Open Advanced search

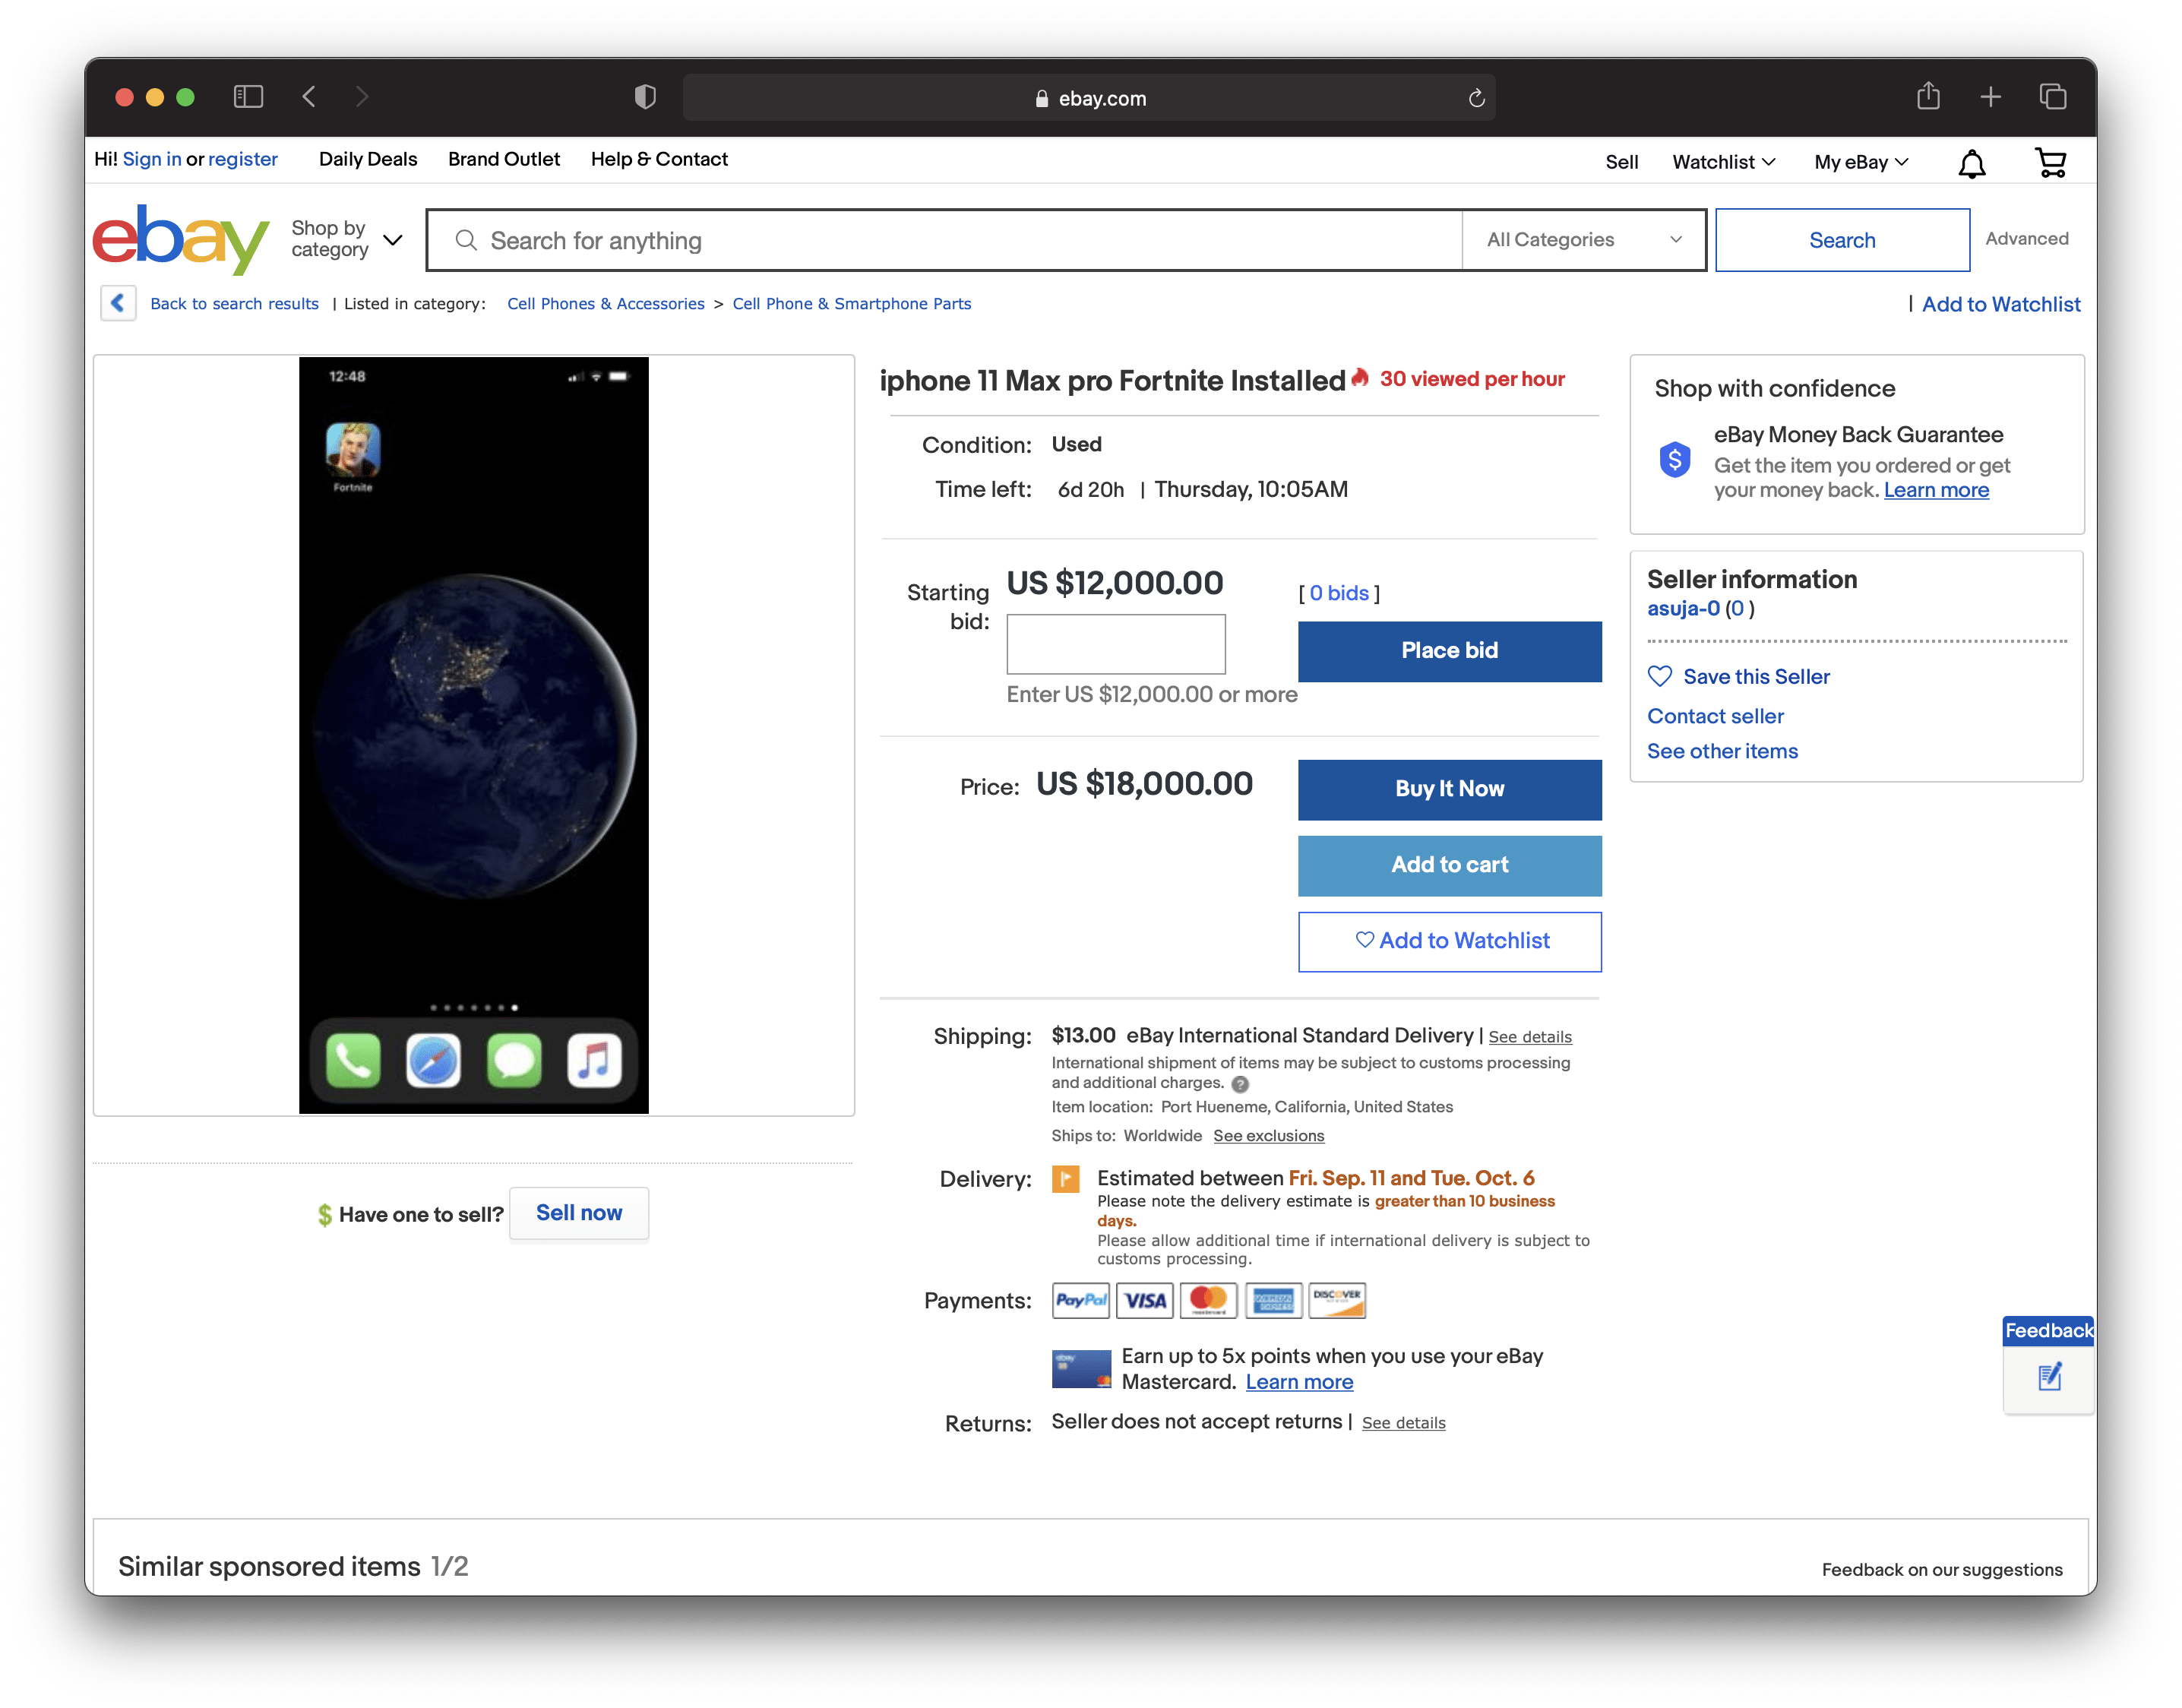pyautogui.click(x=2026, y=238)
